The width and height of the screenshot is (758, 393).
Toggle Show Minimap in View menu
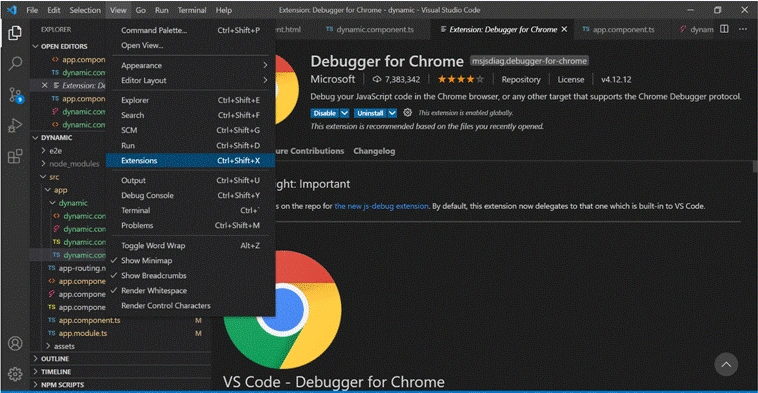click(190, 261)
